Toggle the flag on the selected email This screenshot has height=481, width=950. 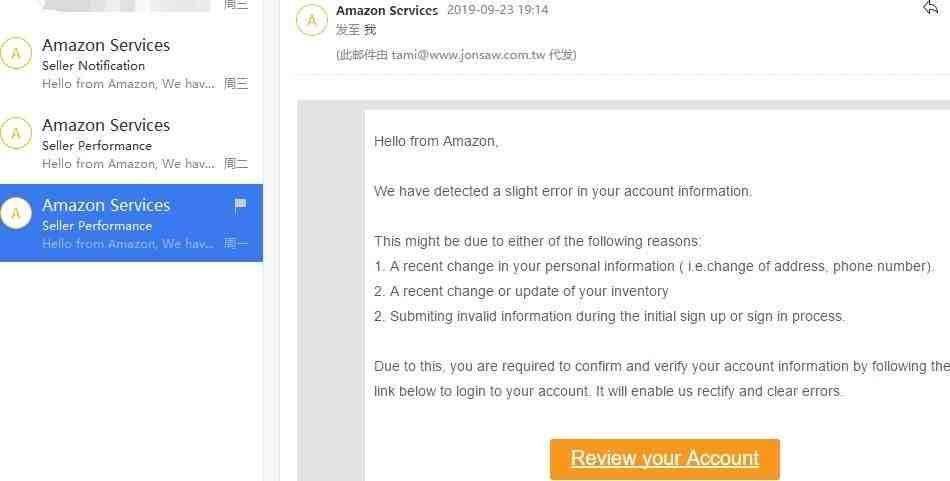[241, 205]
